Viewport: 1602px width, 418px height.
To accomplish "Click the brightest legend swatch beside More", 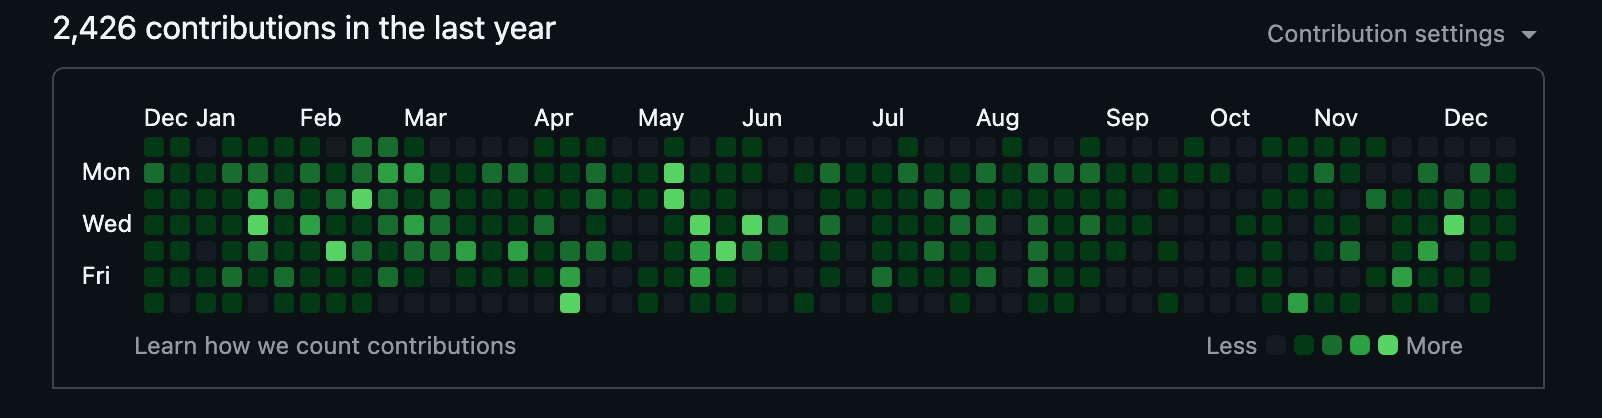I will click(x=1388, y=345).
